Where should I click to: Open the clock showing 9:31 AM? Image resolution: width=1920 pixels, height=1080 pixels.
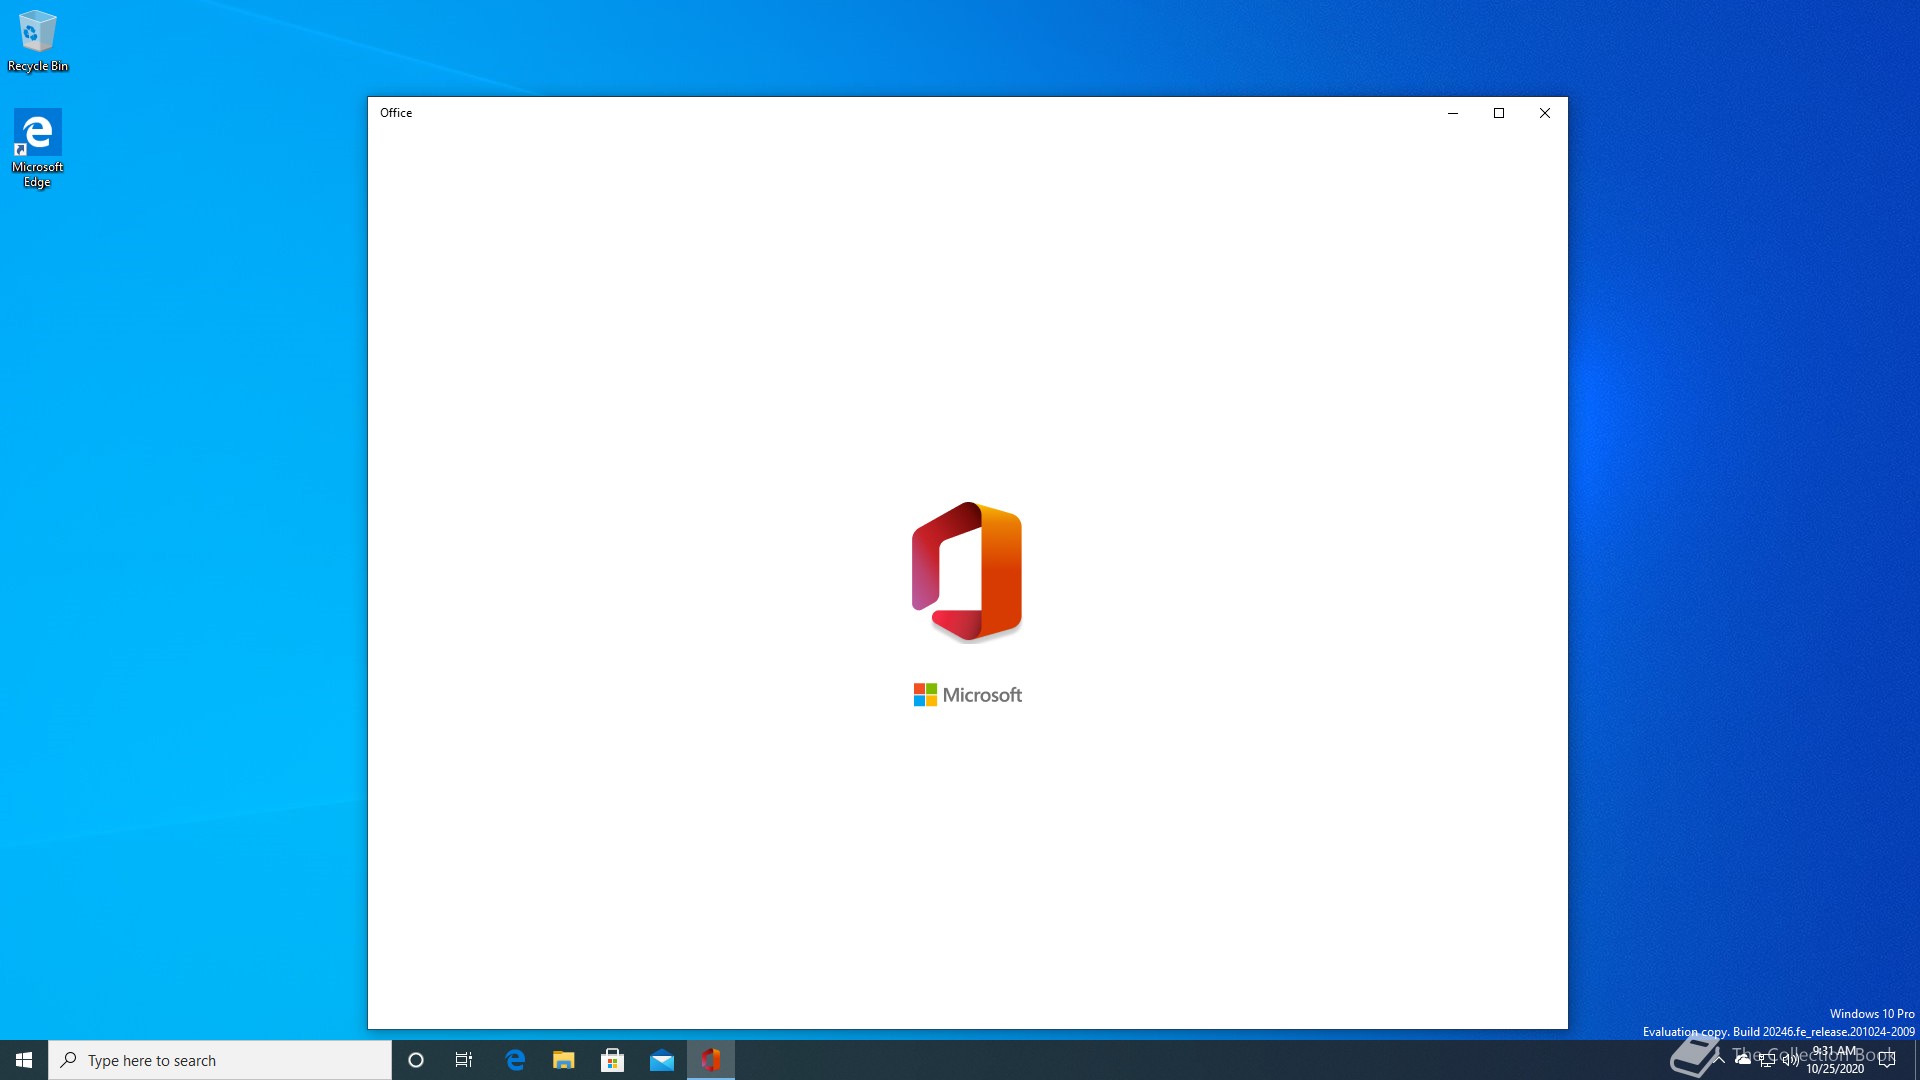(1835, 1060)
